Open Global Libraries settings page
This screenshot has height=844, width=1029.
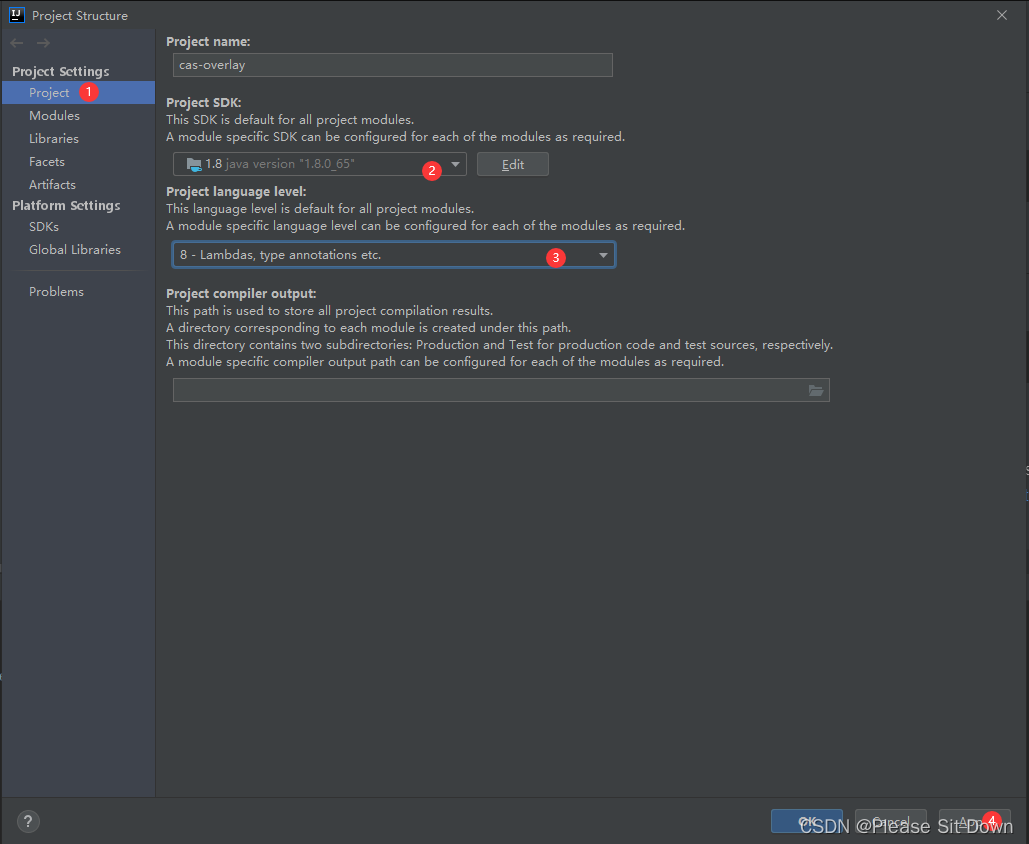pos(75,249)
